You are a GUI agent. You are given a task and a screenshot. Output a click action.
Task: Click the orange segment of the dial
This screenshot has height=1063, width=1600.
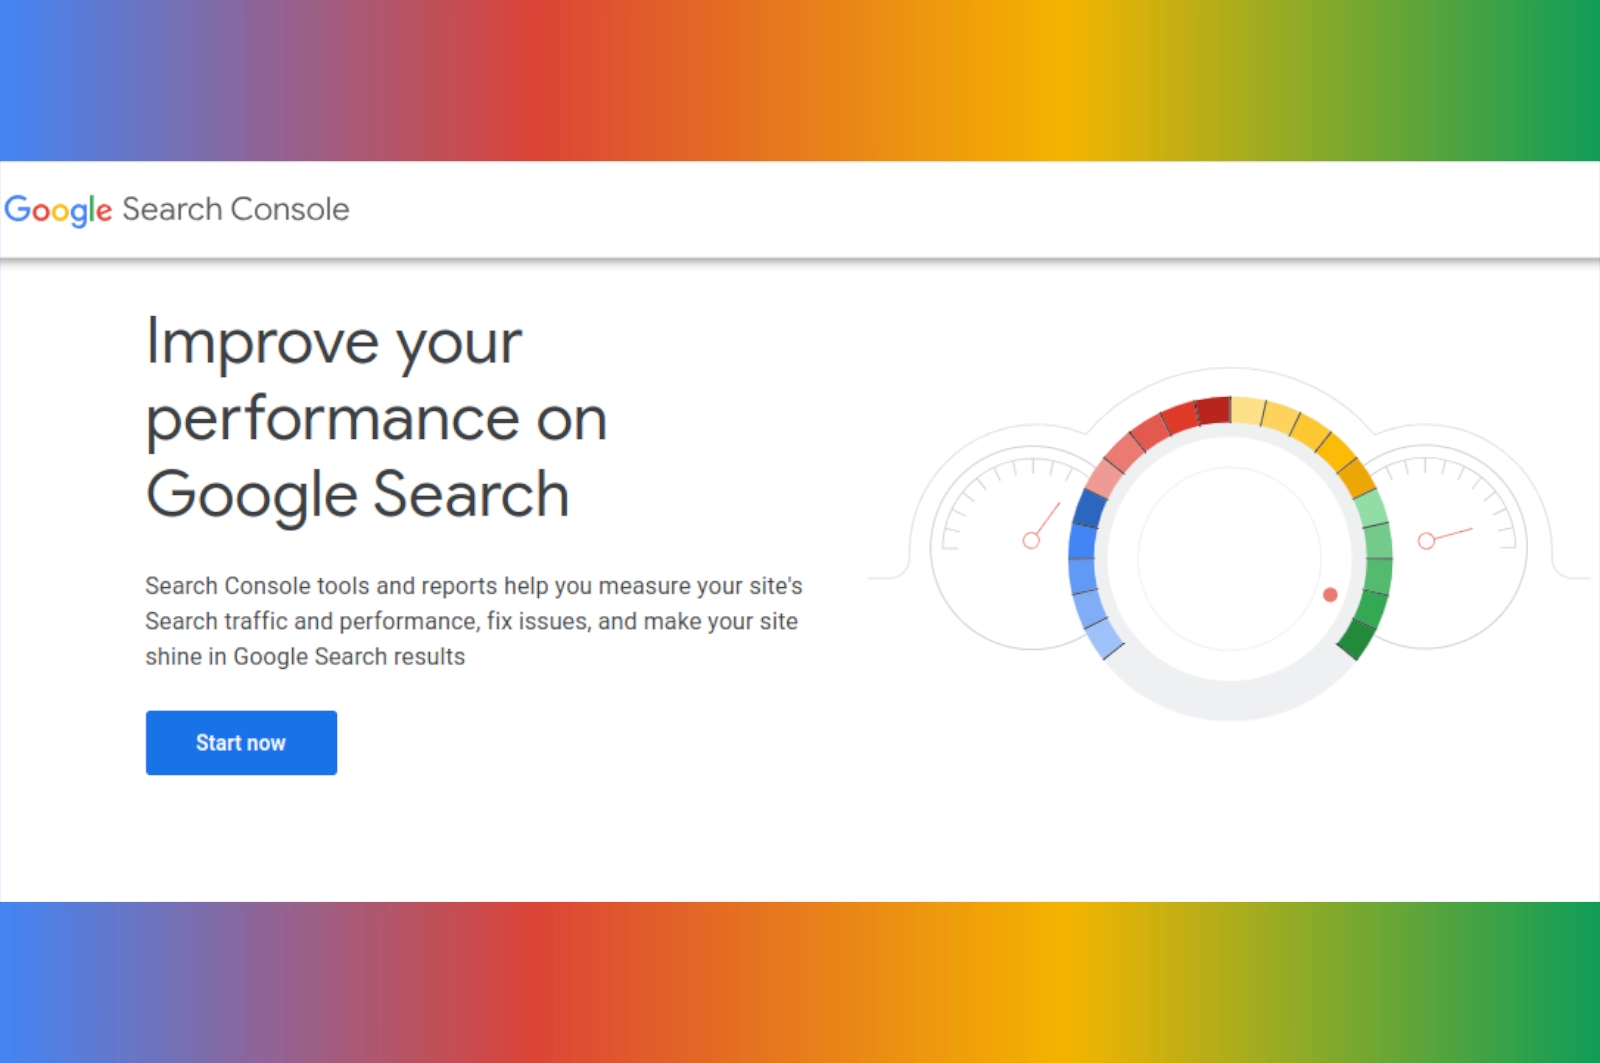[1357, 476]
